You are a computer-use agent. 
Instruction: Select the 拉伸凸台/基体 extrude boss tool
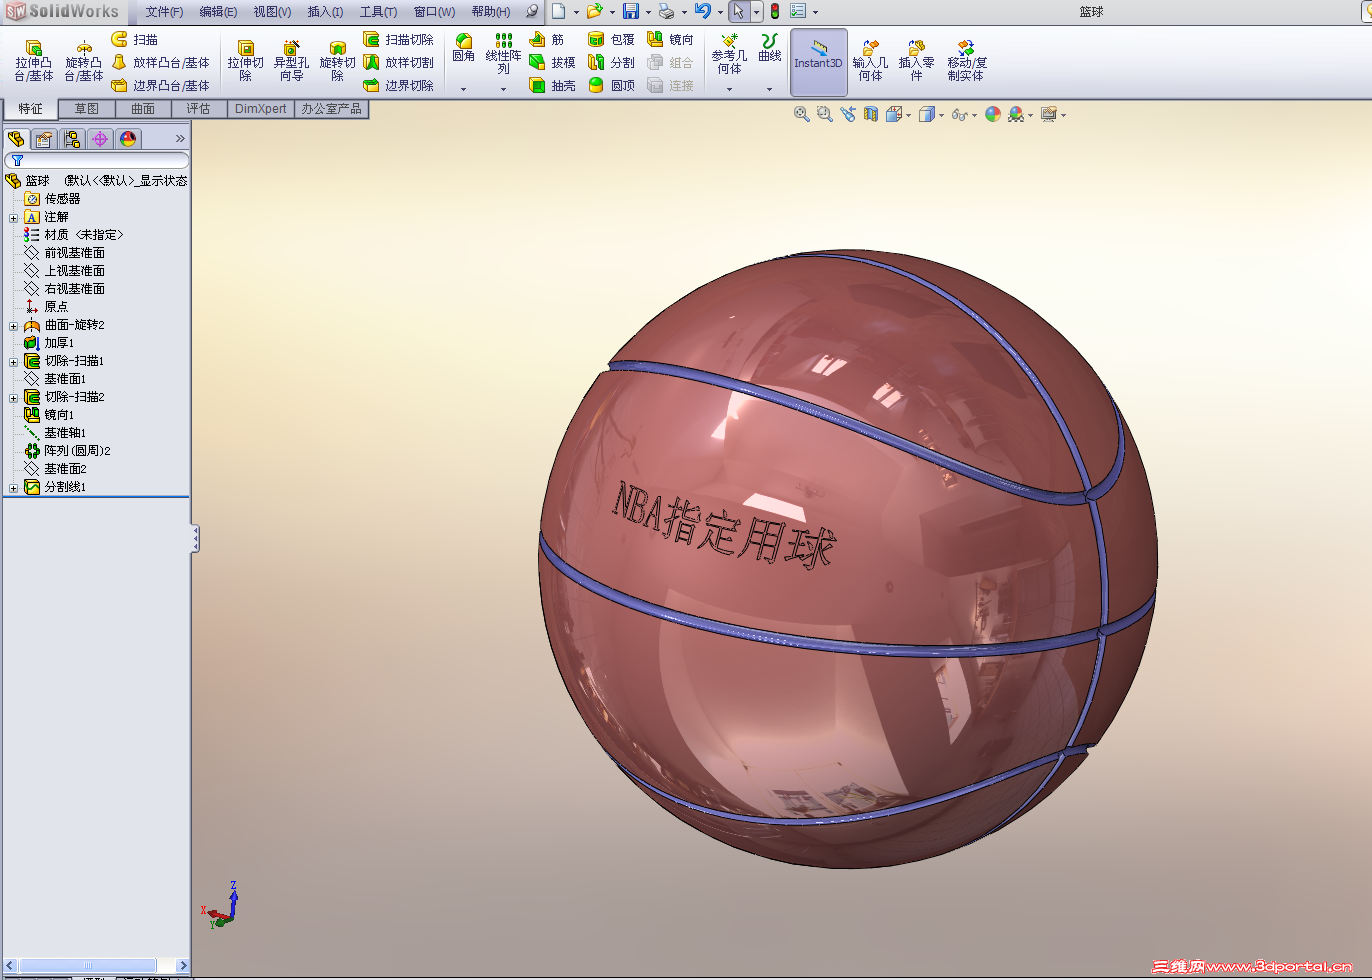(33, 61)
